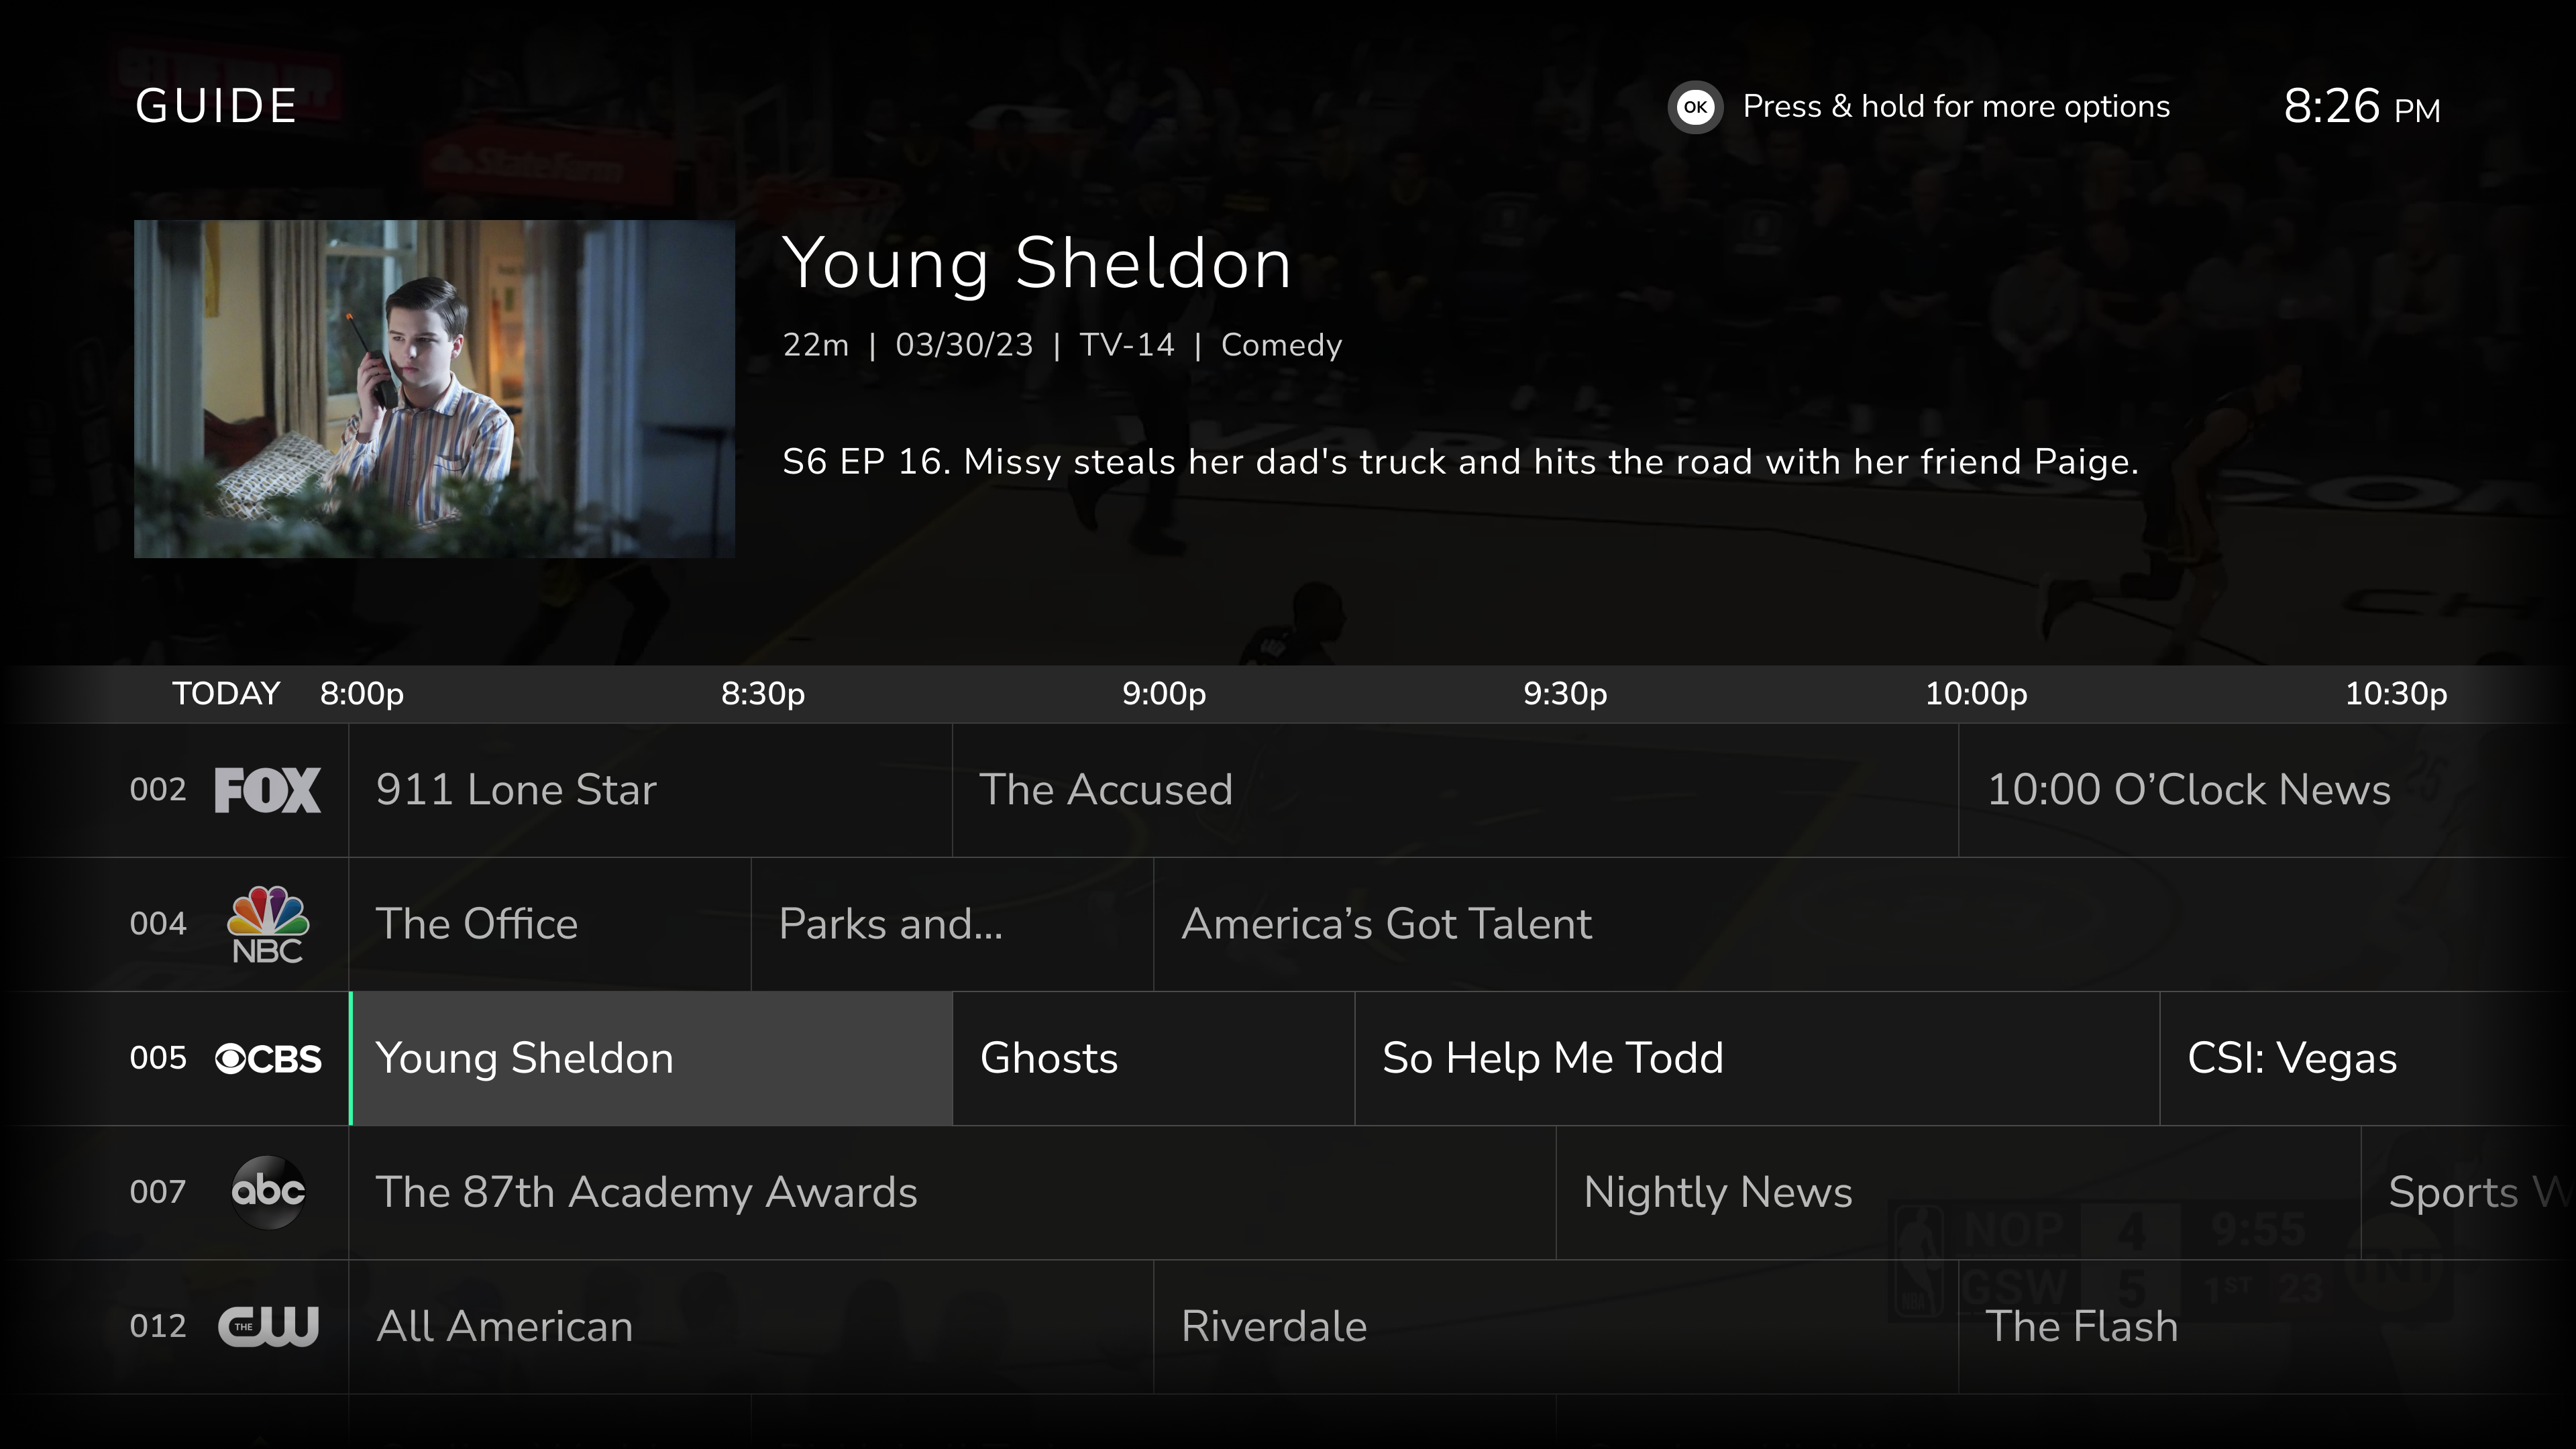
Task: Select the CBS channel logo
Action: (x=268, y=1059)
